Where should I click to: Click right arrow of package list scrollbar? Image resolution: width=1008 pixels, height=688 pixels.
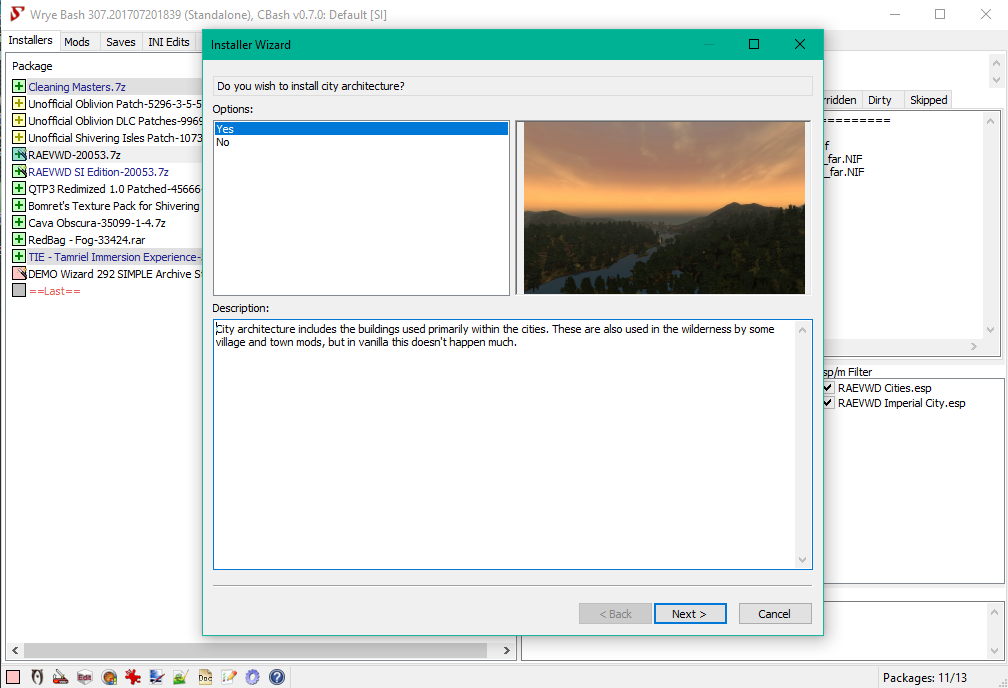click(x=507, y=650)
